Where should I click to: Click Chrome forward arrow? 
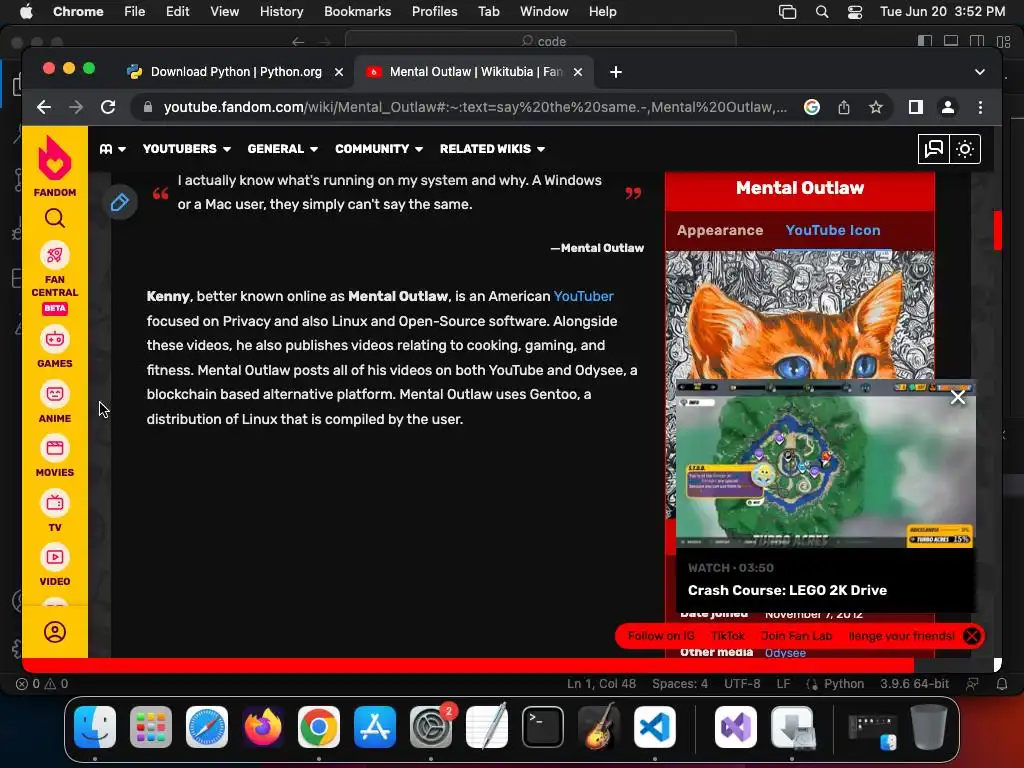pyautogui.click(x=76, y=107)
